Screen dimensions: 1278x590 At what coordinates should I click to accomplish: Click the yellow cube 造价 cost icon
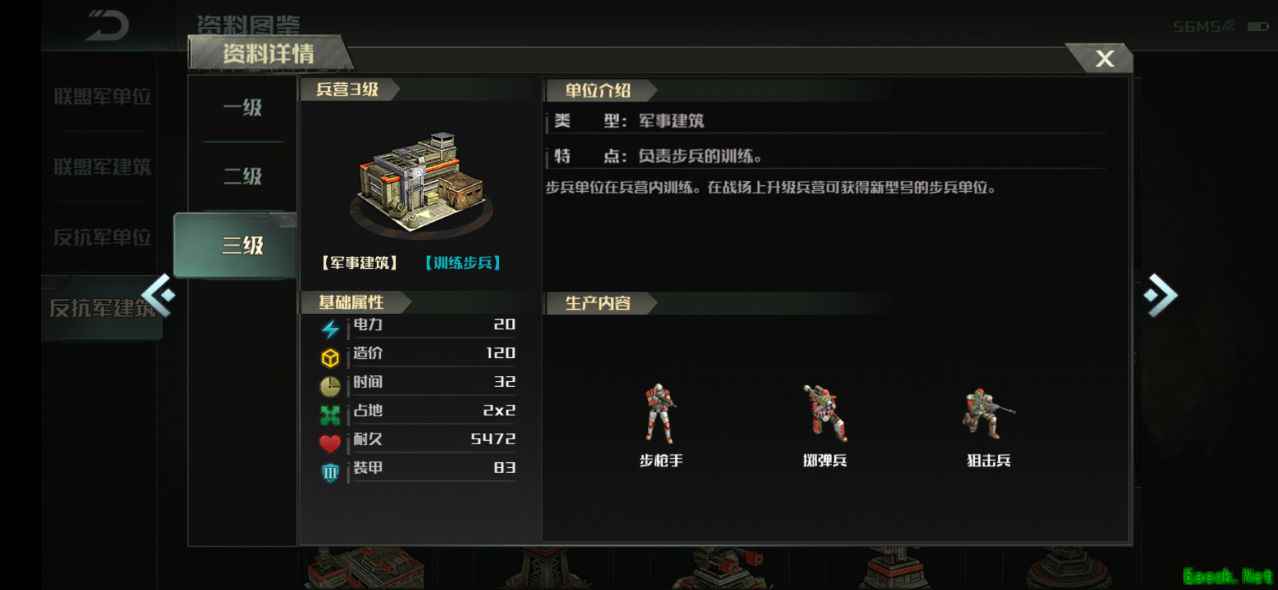point(330,357)
